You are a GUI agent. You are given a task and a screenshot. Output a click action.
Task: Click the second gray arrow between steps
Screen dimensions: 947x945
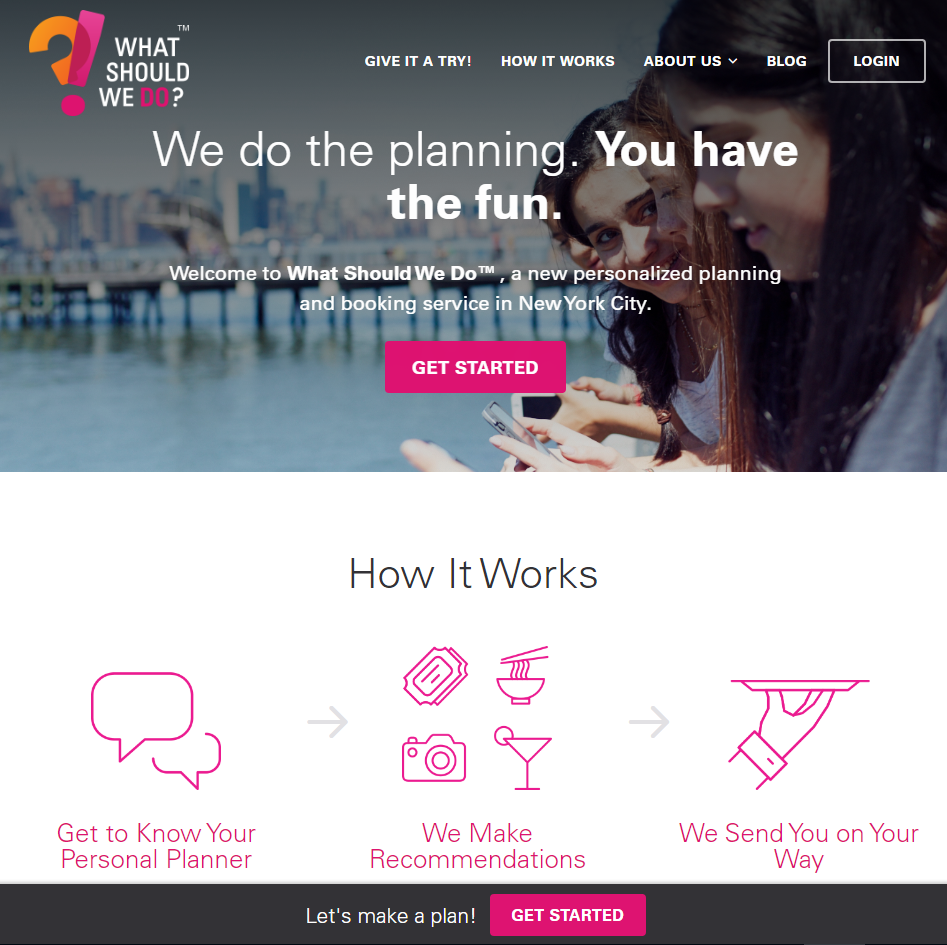tap(649, 721)
